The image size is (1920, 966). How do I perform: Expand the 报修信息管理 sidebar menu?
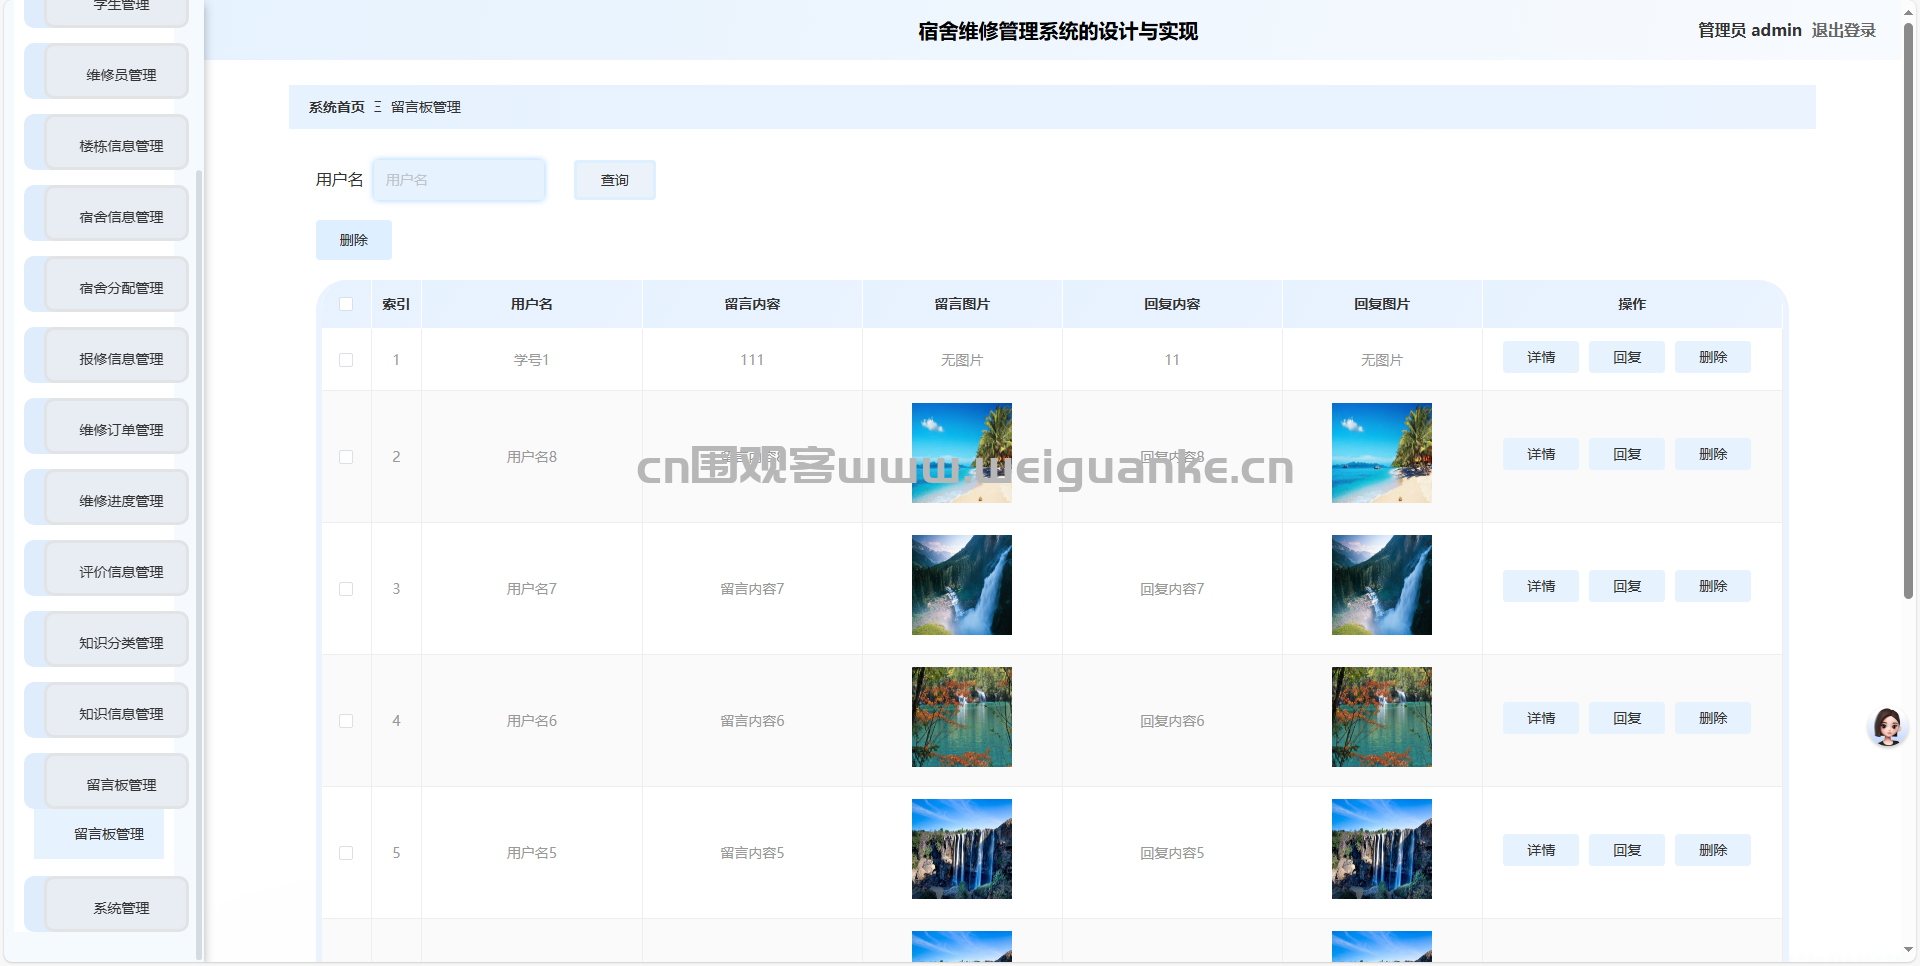(x=107, y=356)
